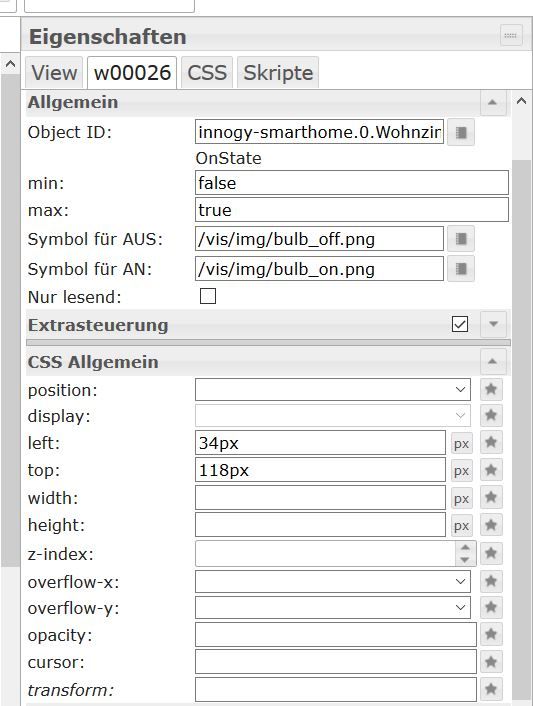Click the star icon beside transform
533x706 pixels.
point(491,689)
